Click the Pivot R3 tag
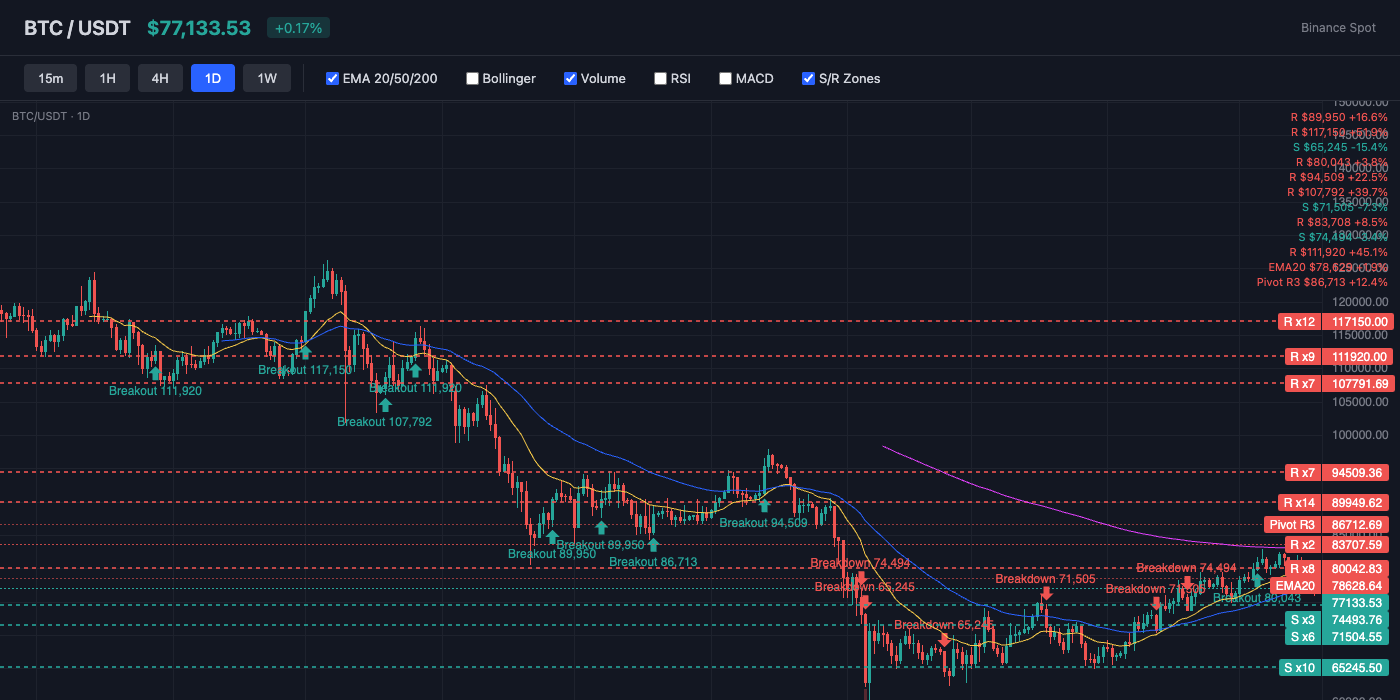The width and height of the screenshot is (1400, 700). pyautogui.click(x=1292, y=524)
